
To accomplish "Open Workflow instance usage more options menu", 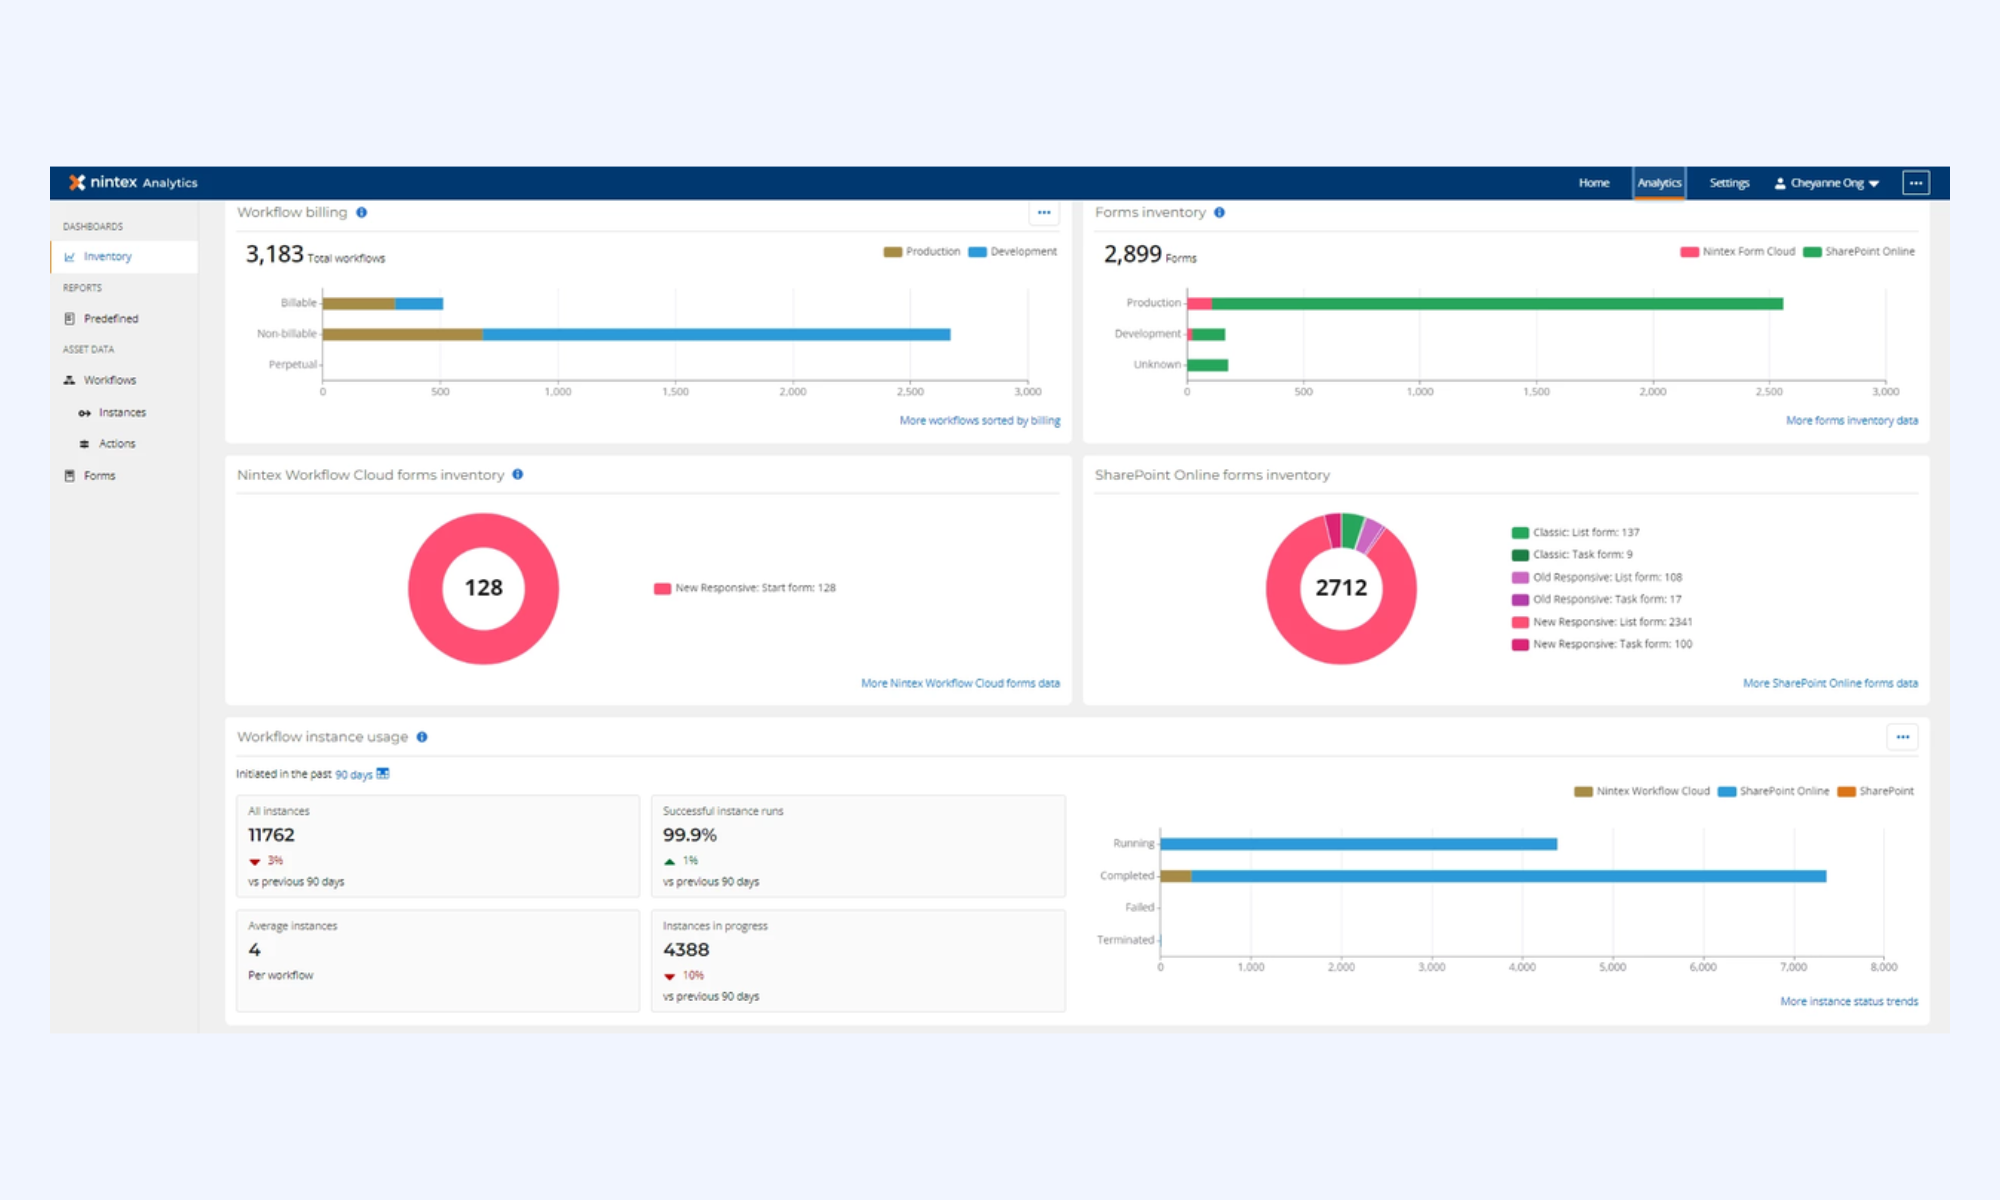I will pos(1903,737).
